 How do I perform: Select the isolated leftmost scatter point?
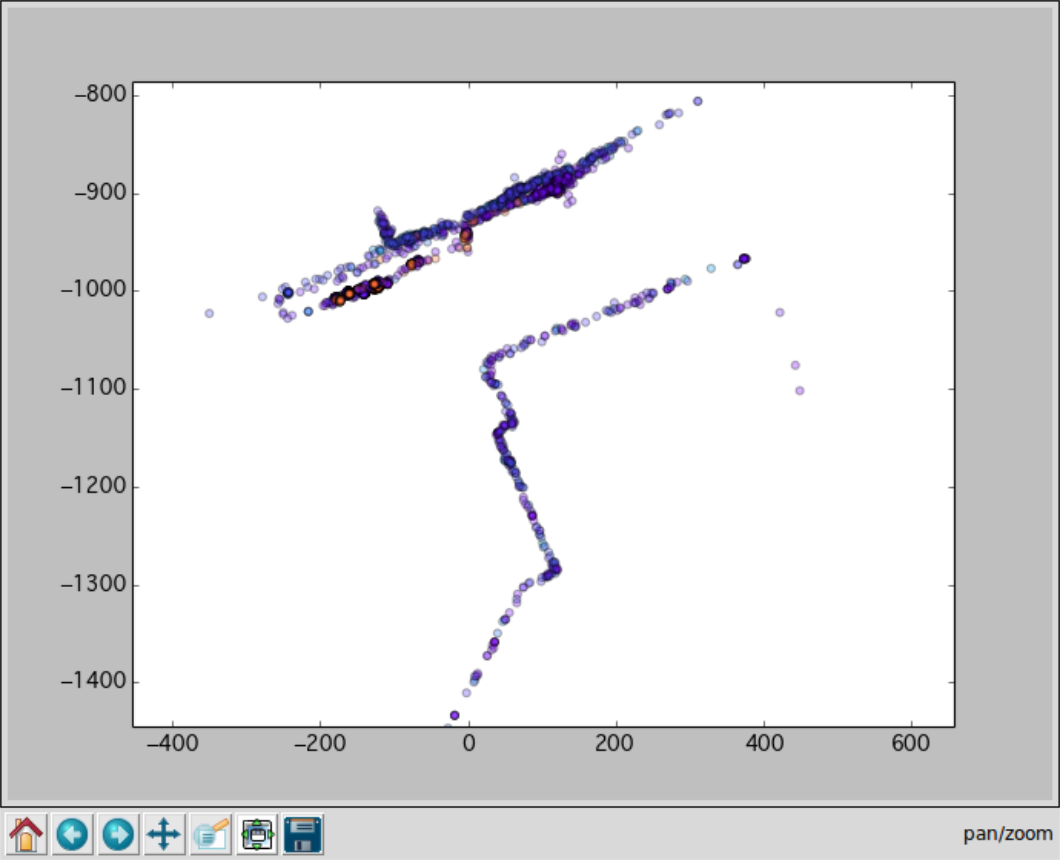click(209, 313)
